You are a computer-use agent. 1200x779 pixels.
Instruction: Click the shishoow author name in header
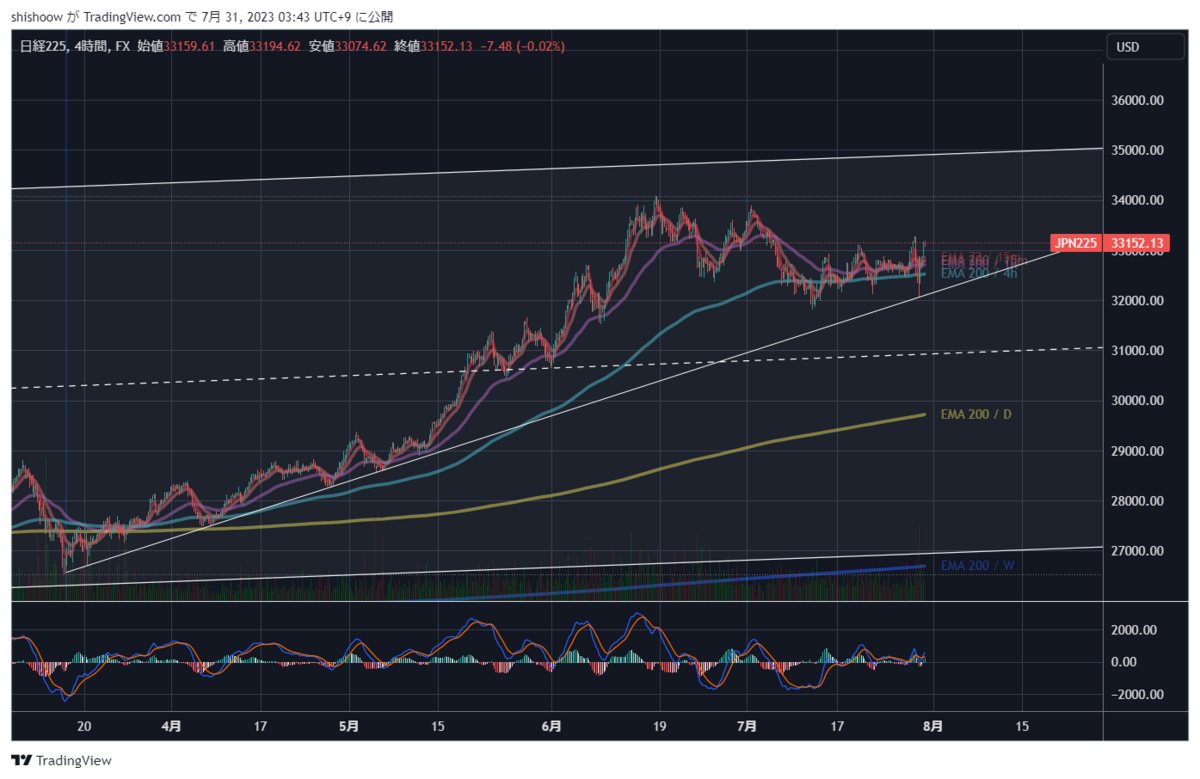click(37, 17)
